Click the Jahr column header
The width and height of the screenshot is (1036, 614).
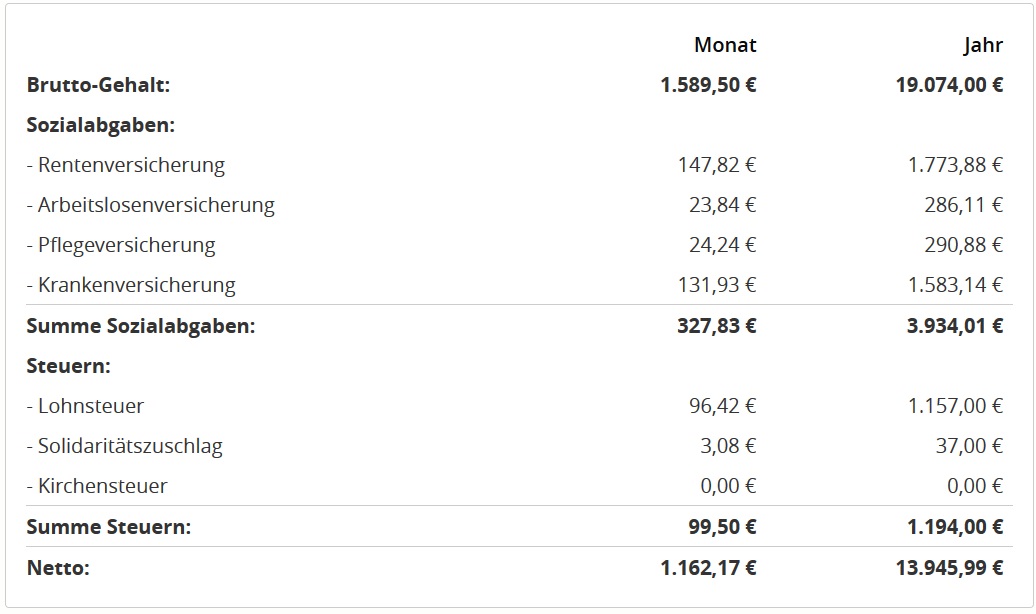(x=983, y=45)
